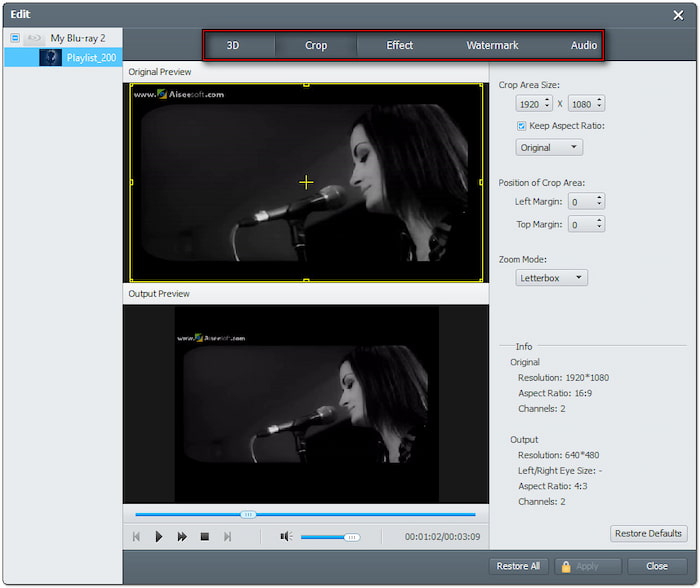Viewport: 700px width, 588px height.
Task: Fast forward the video preview
Action: 182,537
